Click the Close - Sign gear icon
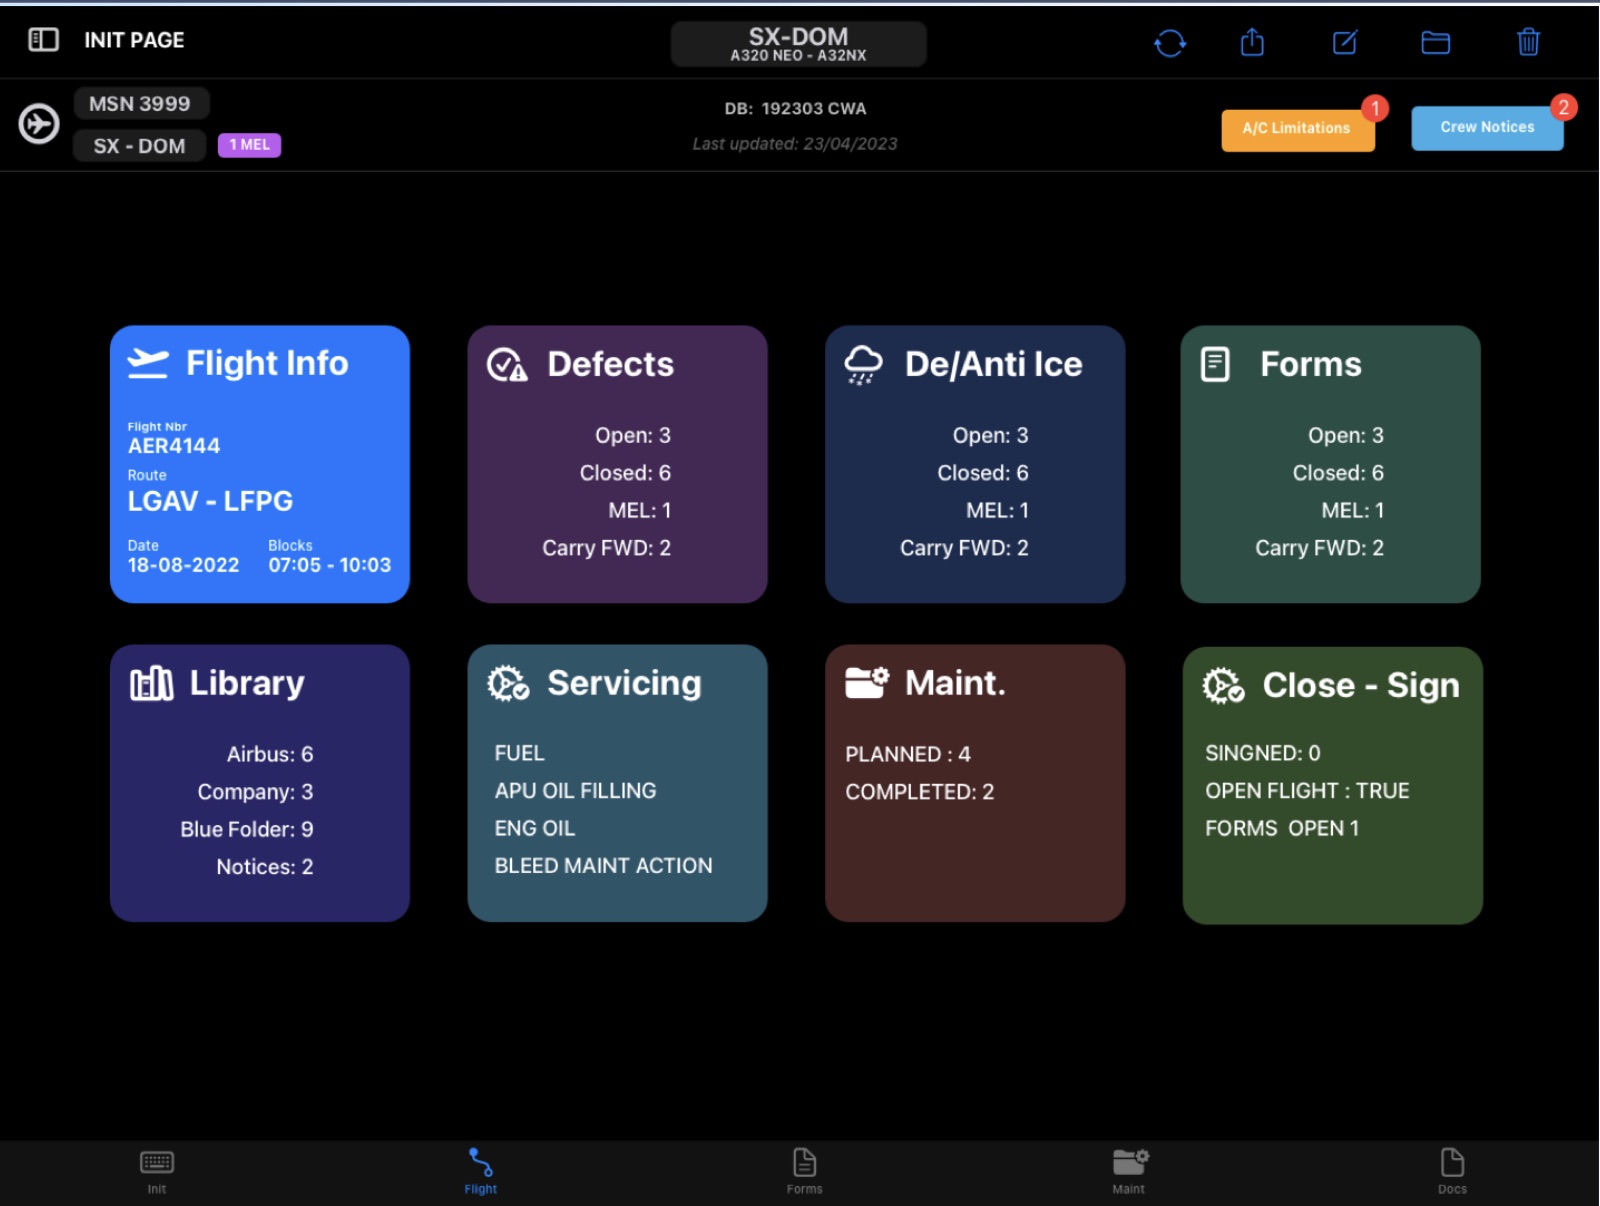 click(1223, 686)
